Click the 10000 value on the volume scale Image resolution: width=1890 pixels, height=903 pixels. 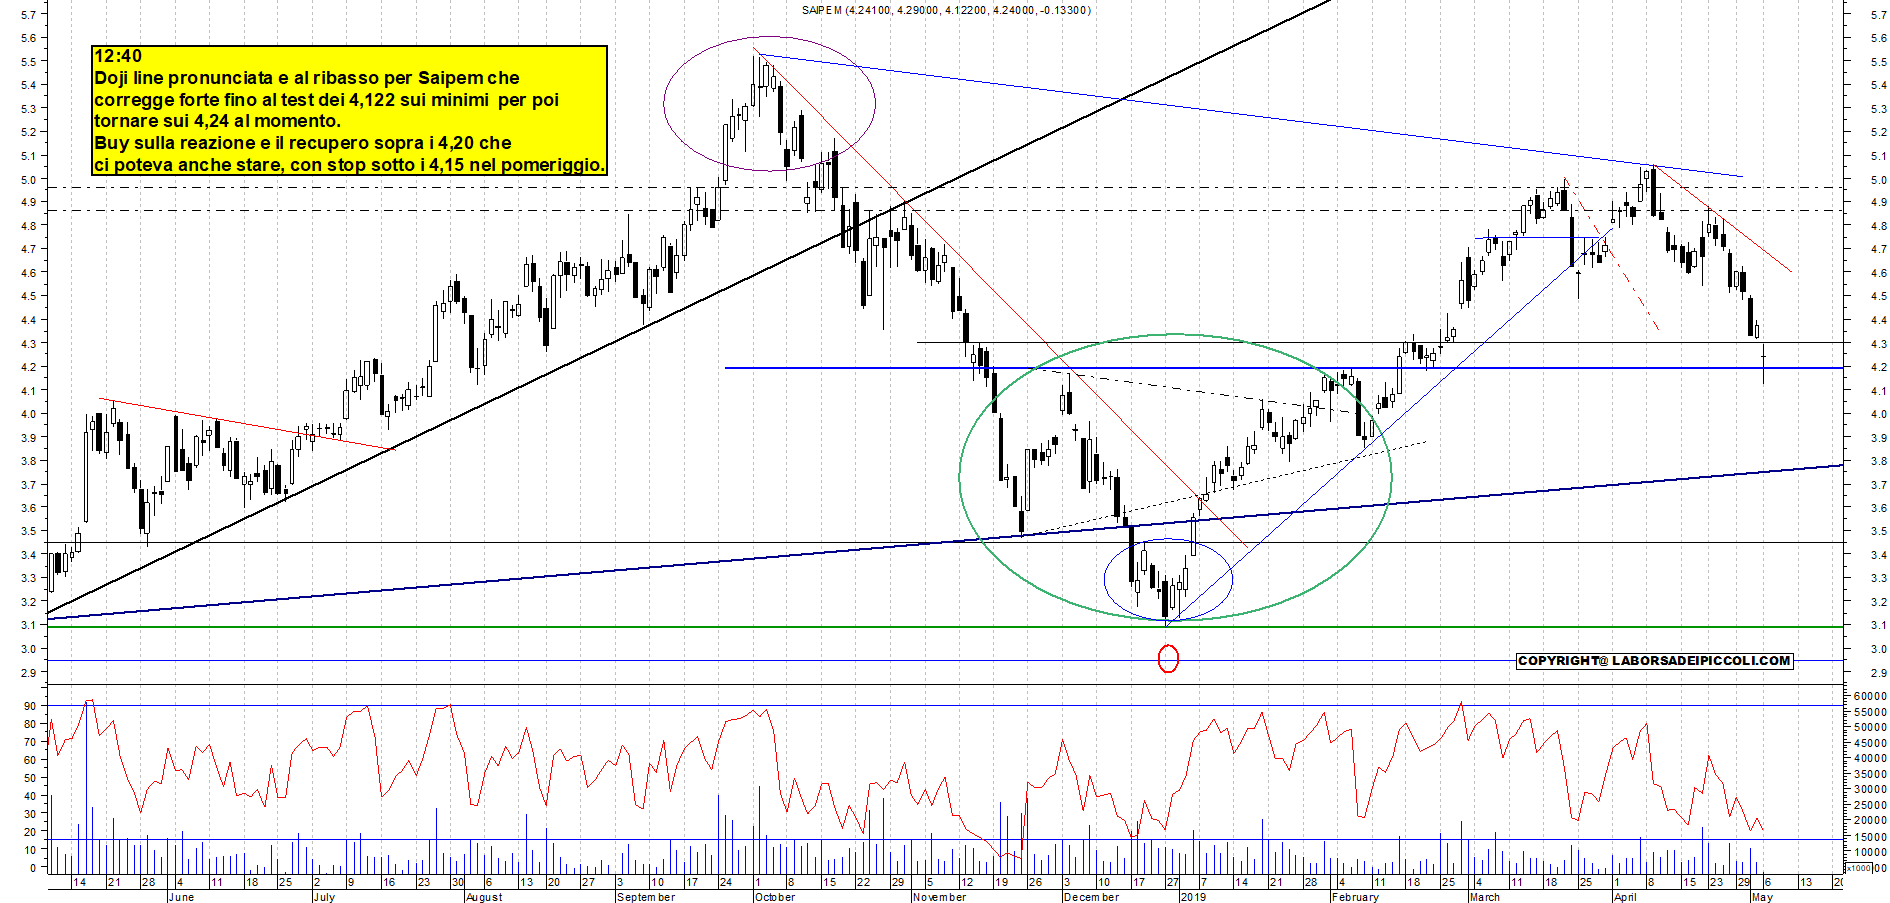(1870, 852)
